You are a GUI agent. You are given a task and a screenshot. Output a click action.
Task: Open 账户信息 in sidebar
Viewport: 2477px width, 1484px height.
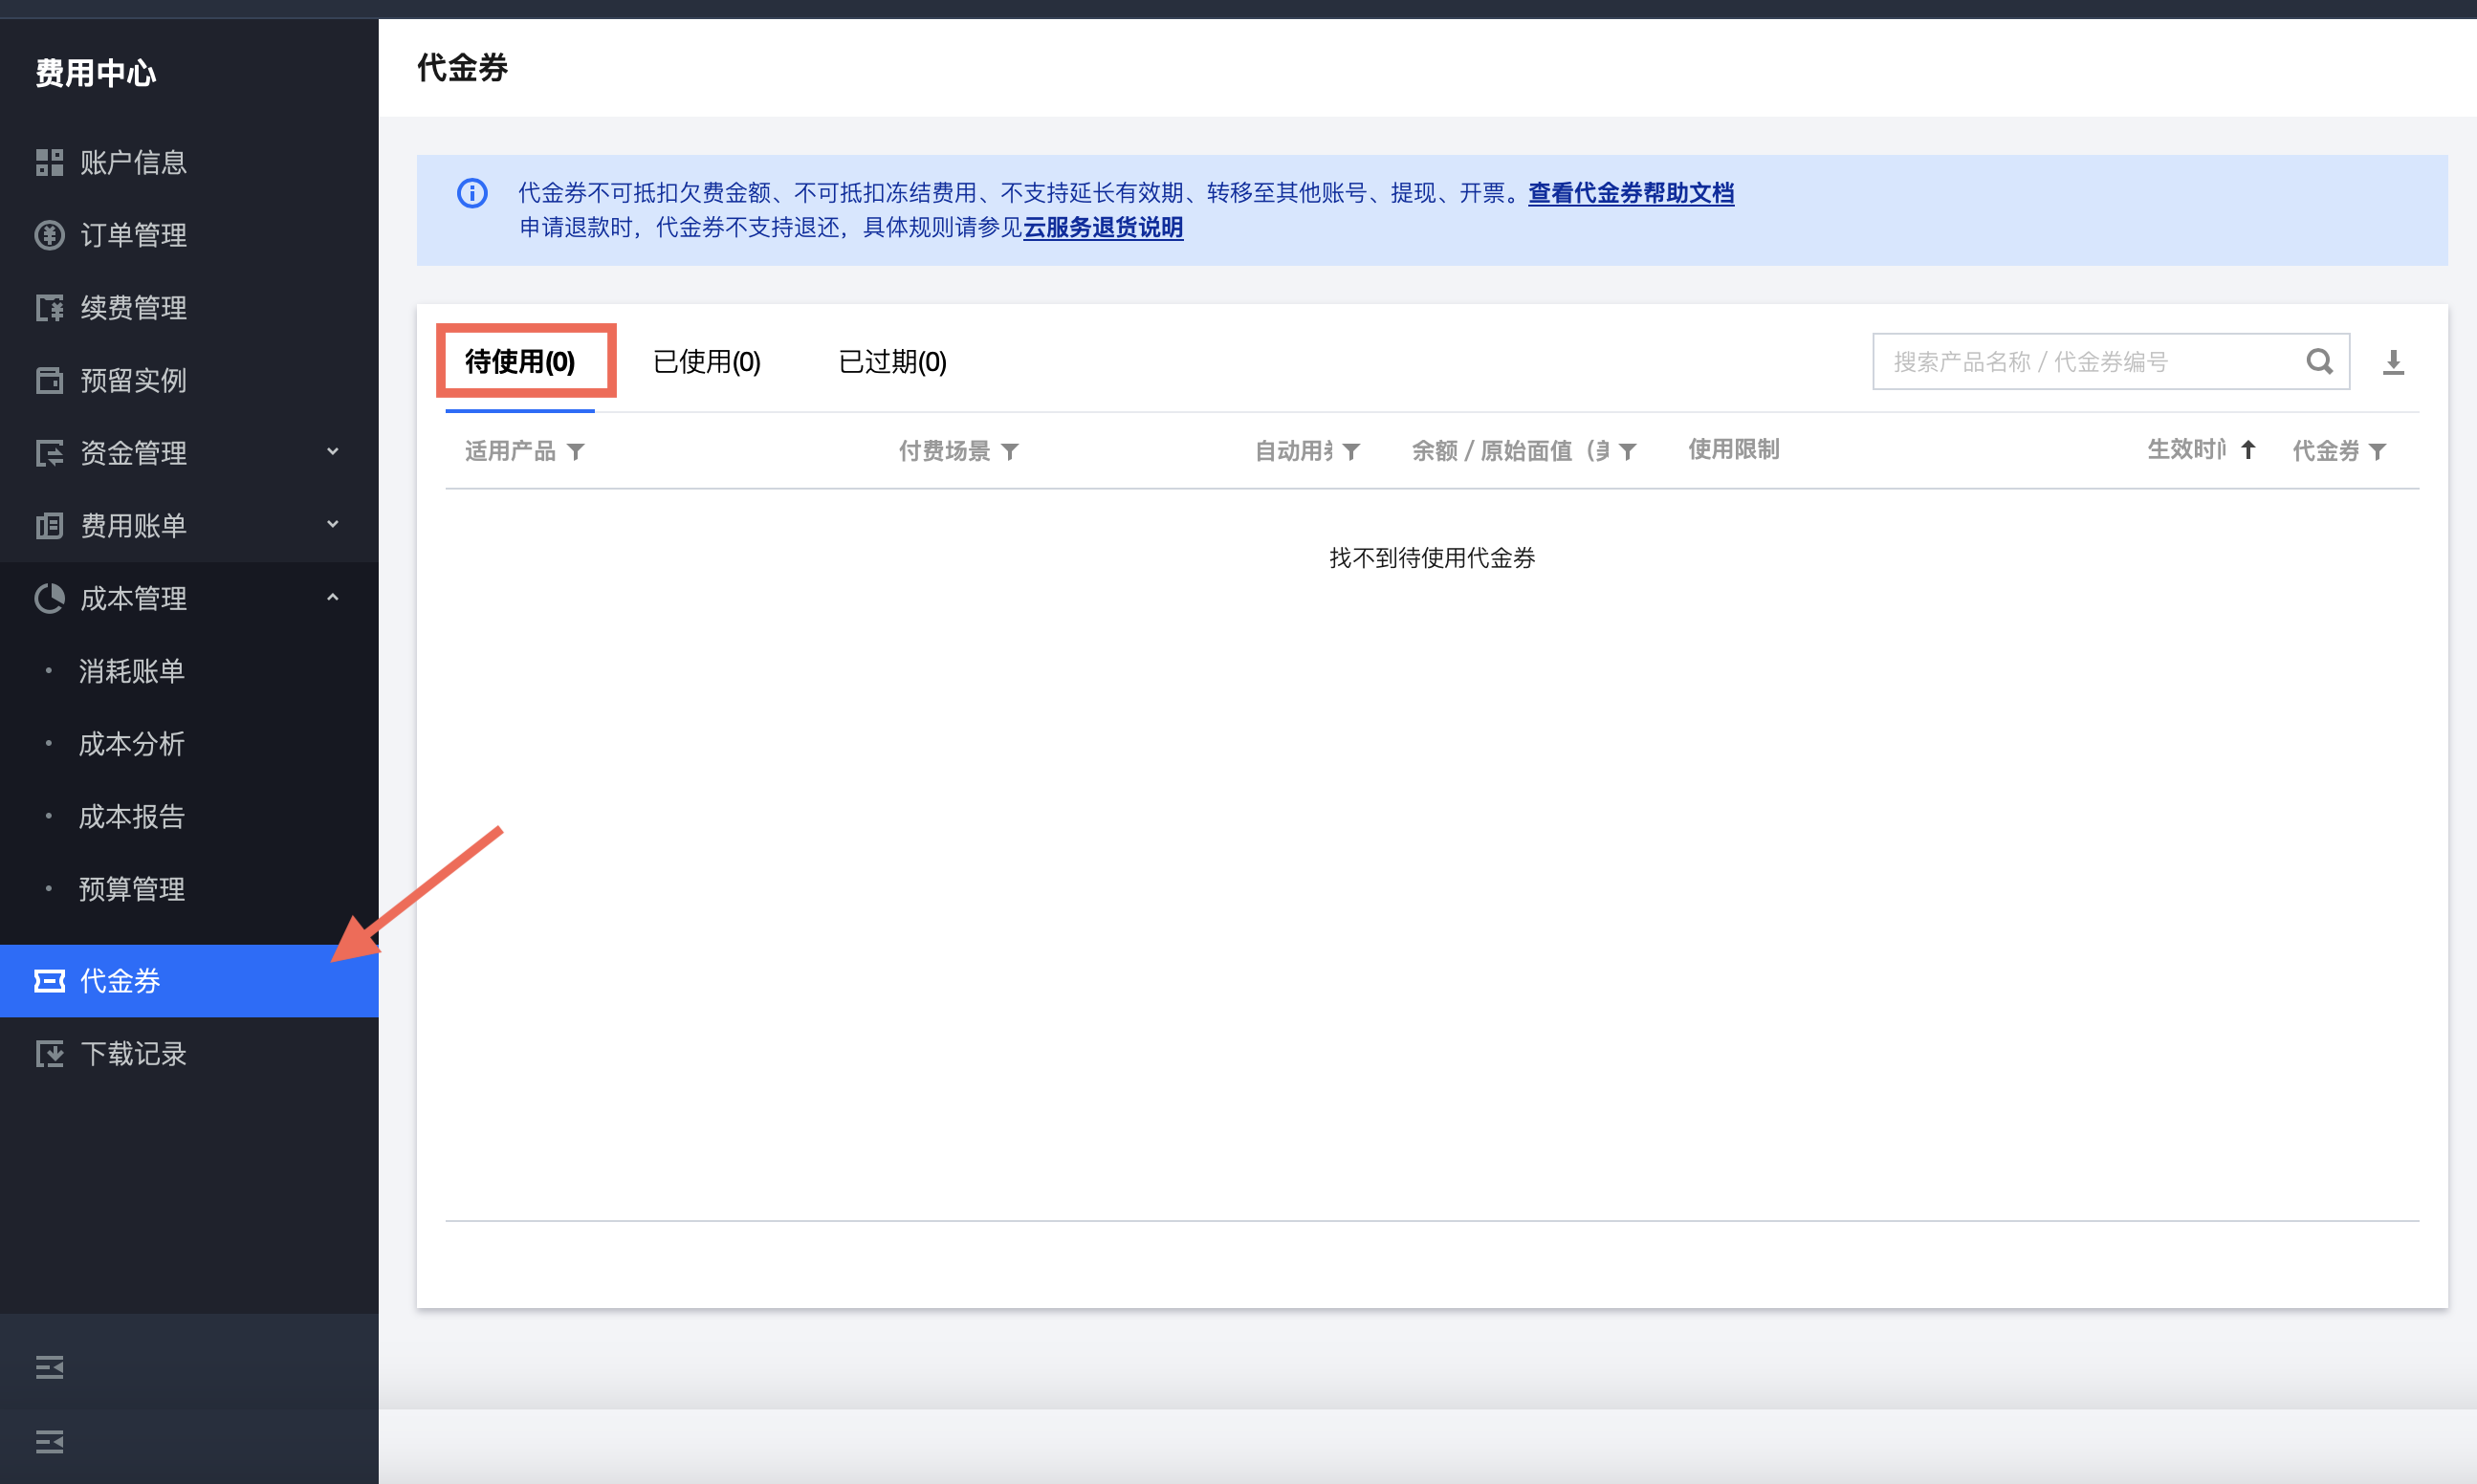[x=133, y=162]
